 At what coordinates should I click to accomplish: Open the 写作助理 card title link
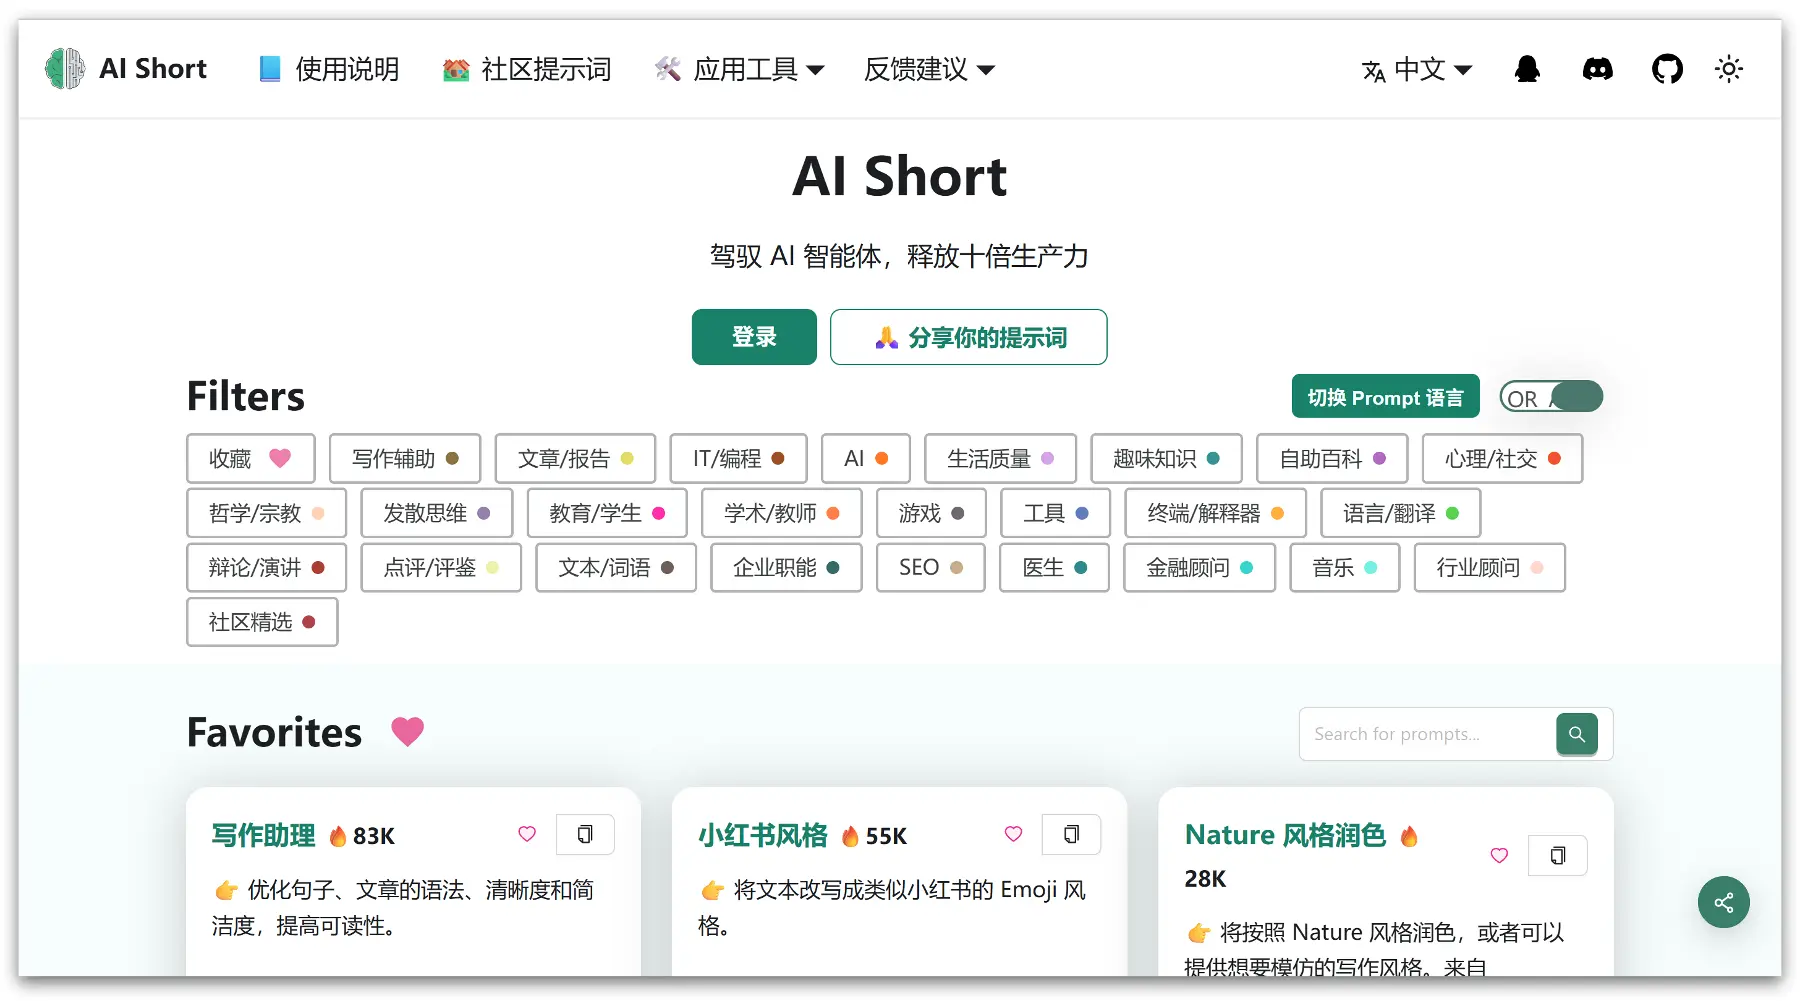(264, 835)
